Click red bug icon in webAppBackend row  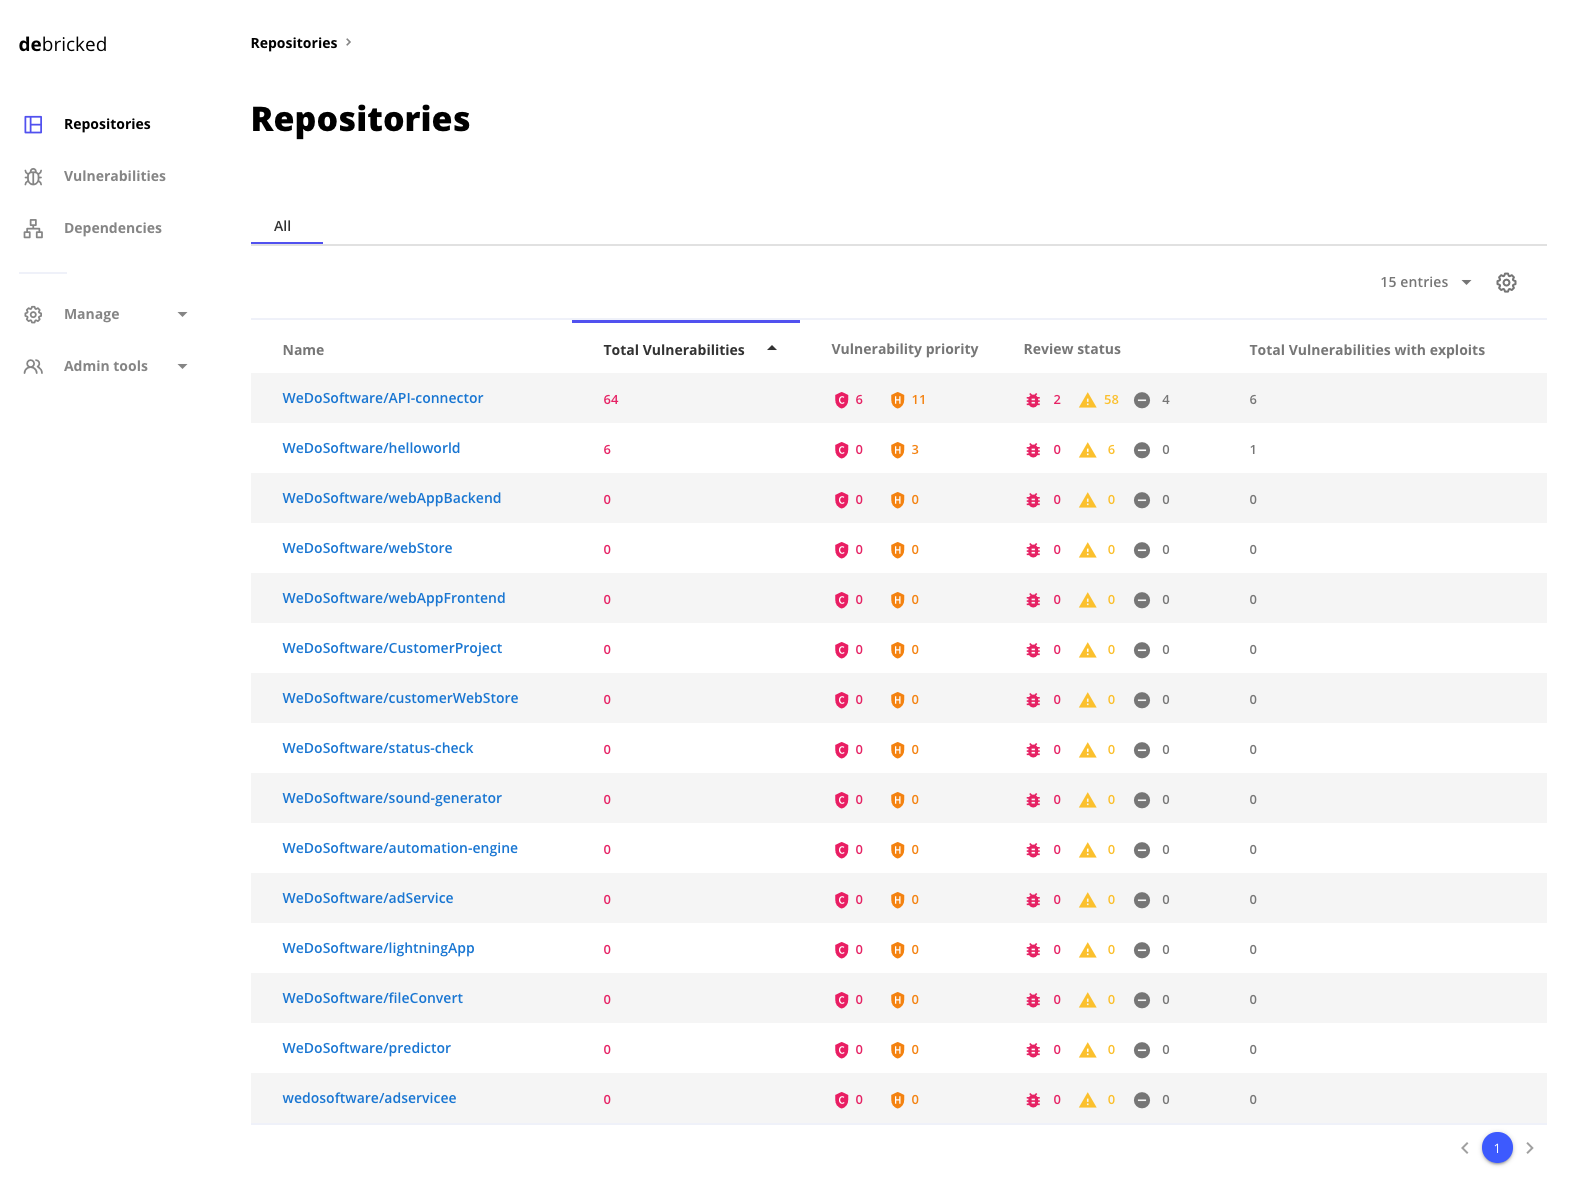click(1033, 500)
